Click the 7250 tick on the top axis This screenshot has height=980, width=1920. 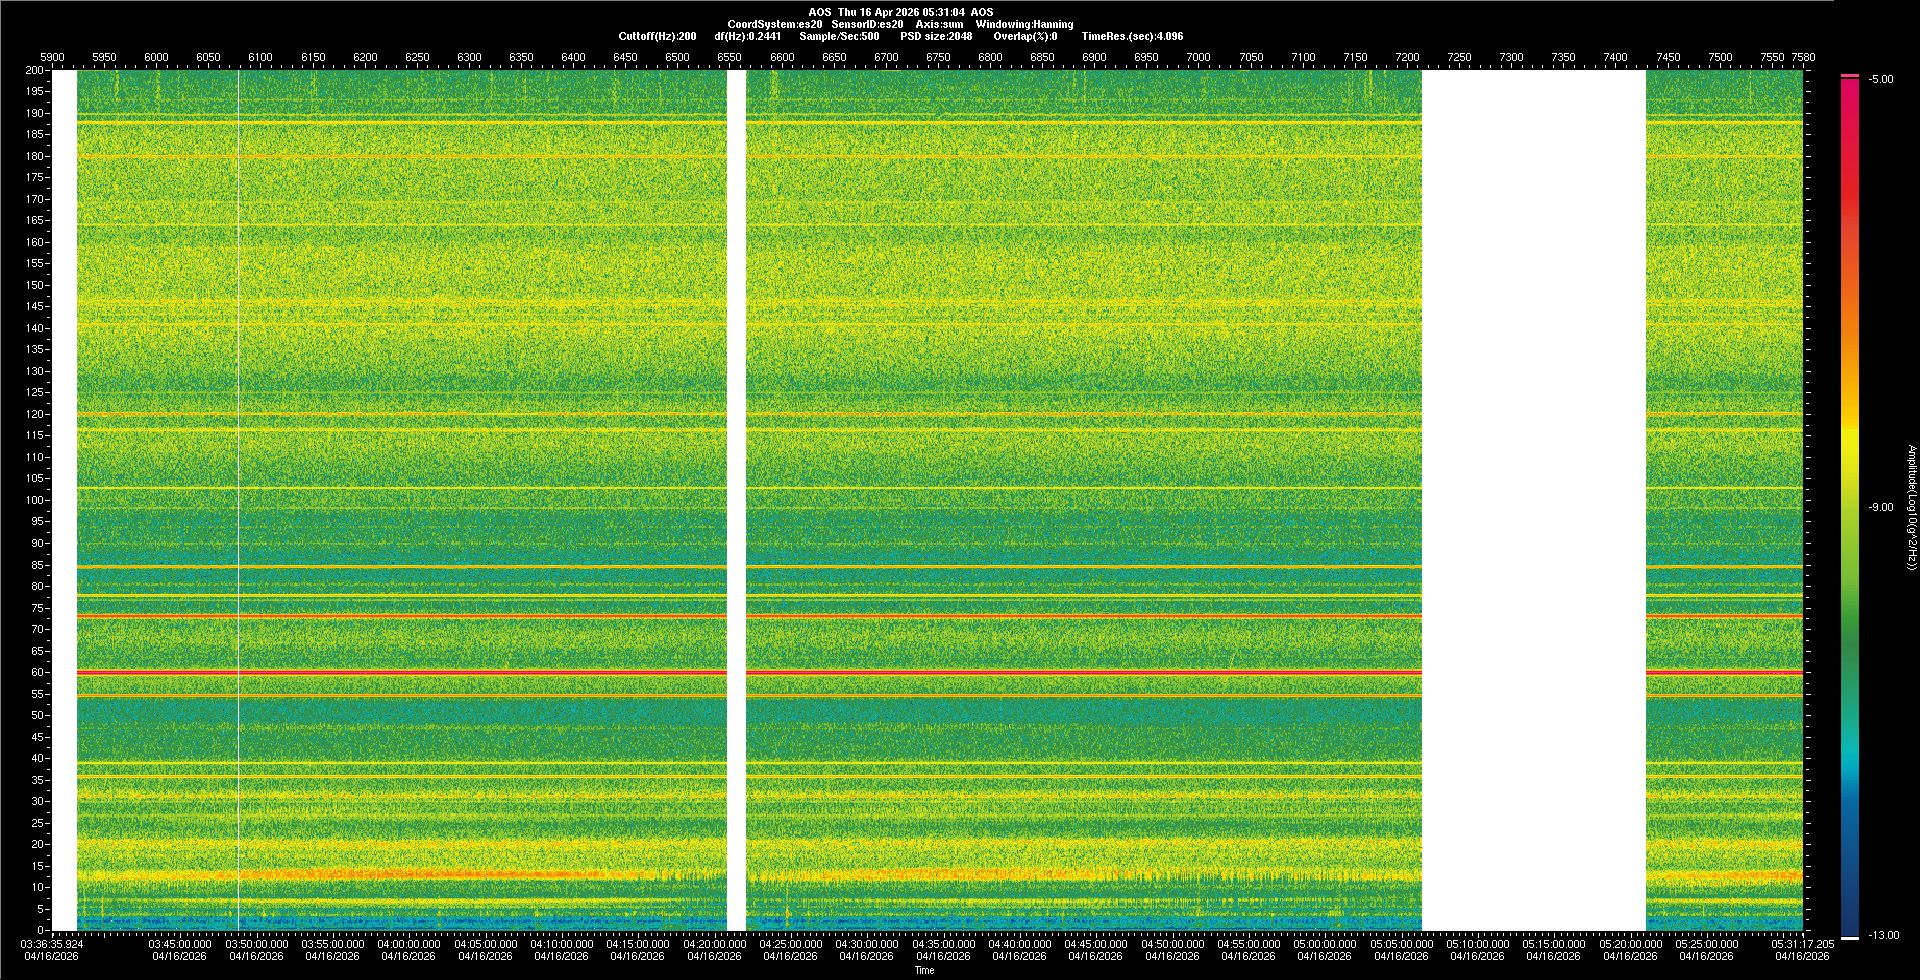point(1459,57)
